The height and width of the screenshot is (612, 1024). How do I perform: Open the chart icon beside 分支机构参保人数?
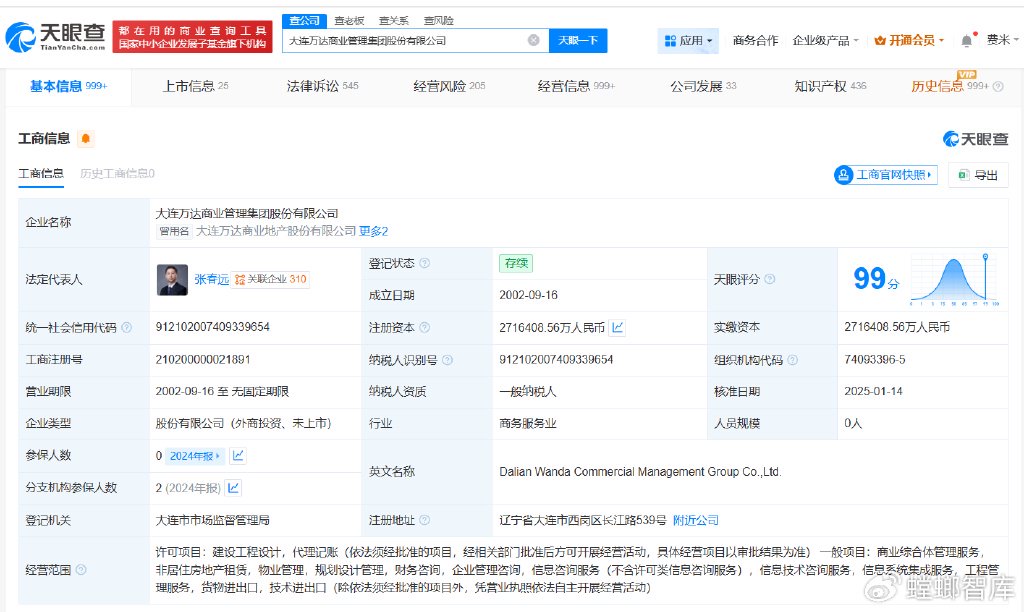pos(233,488)
